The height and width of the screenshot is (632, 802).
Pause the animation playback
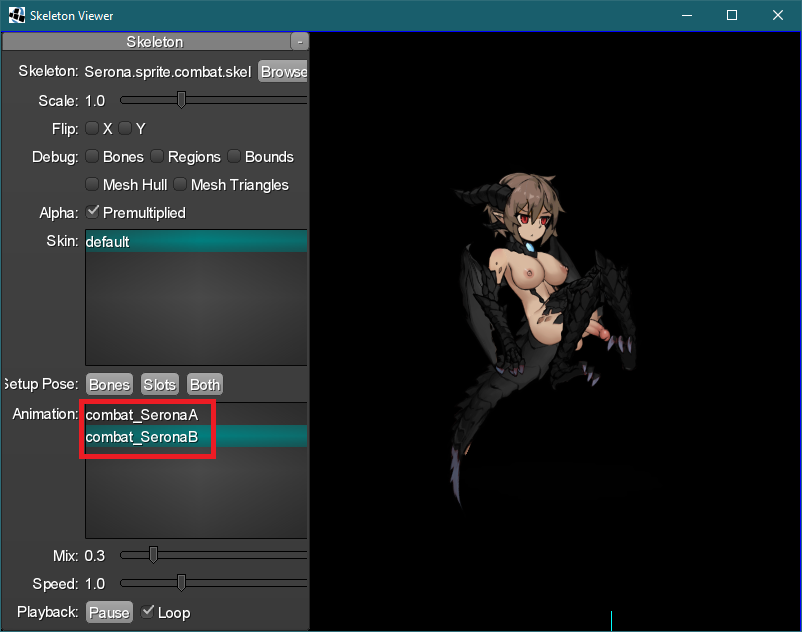point(109,612)
